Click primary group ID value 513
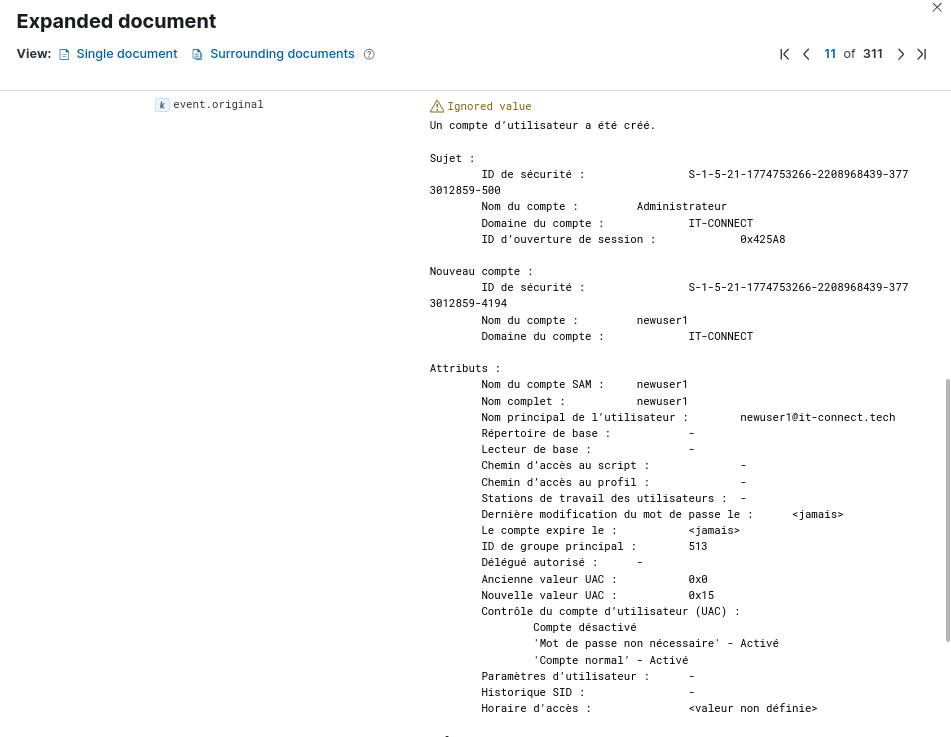 698,547
